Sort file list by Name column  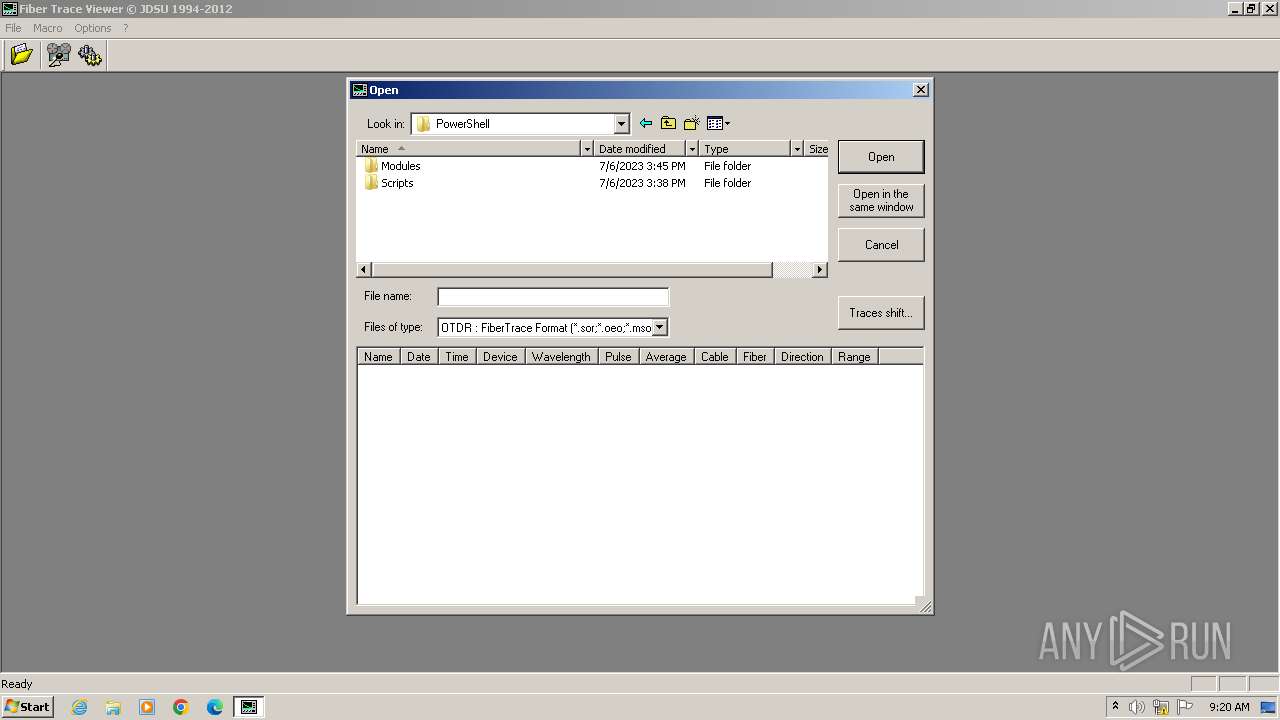(469, 149)
